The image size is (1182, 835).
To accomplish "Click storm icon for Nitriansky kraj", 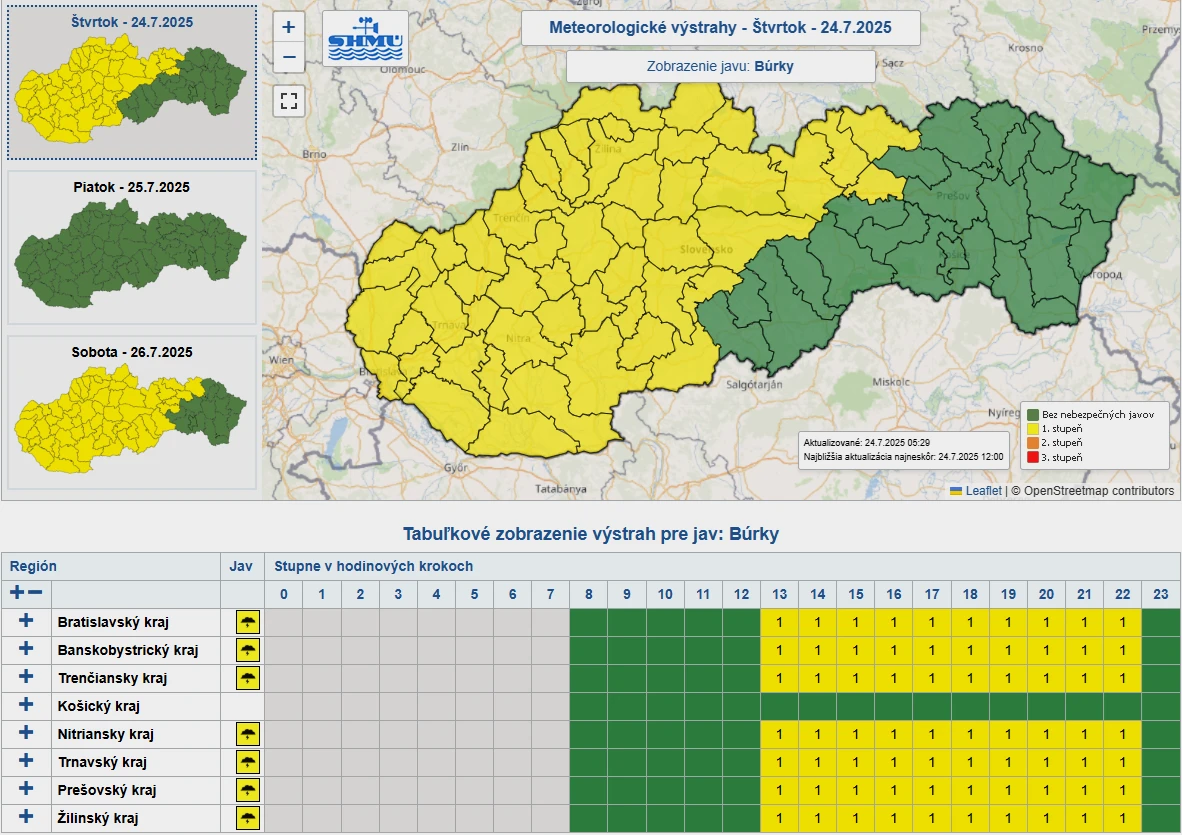I will coord(247,734).
